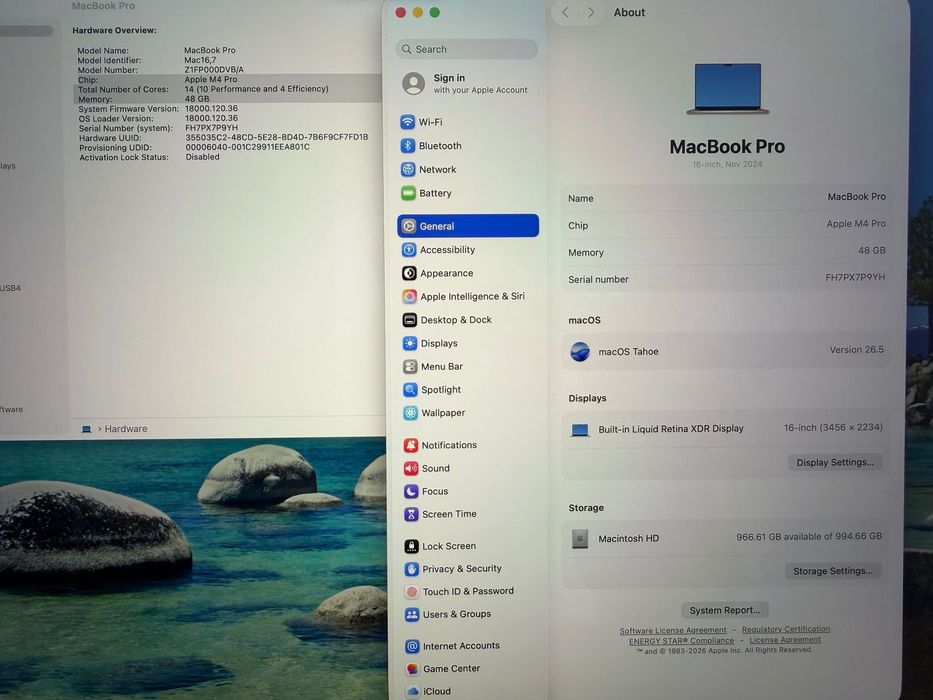Go forward with the right chevron
The image size is (933, 700).
(591, 12)
